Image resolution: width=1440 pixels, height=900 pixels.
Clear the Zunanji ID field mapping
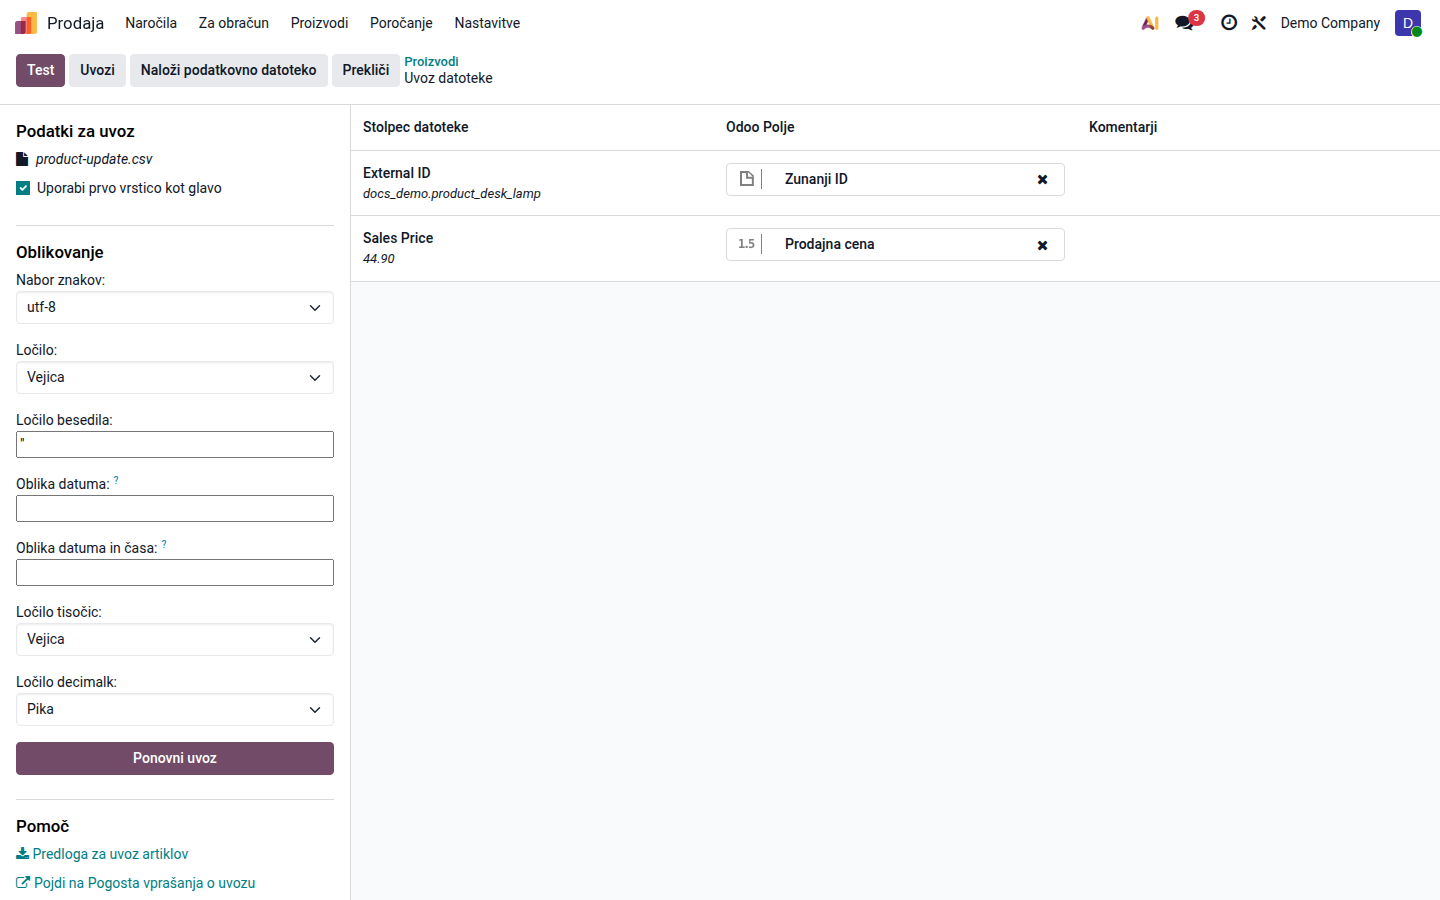tap(1042, 180)
